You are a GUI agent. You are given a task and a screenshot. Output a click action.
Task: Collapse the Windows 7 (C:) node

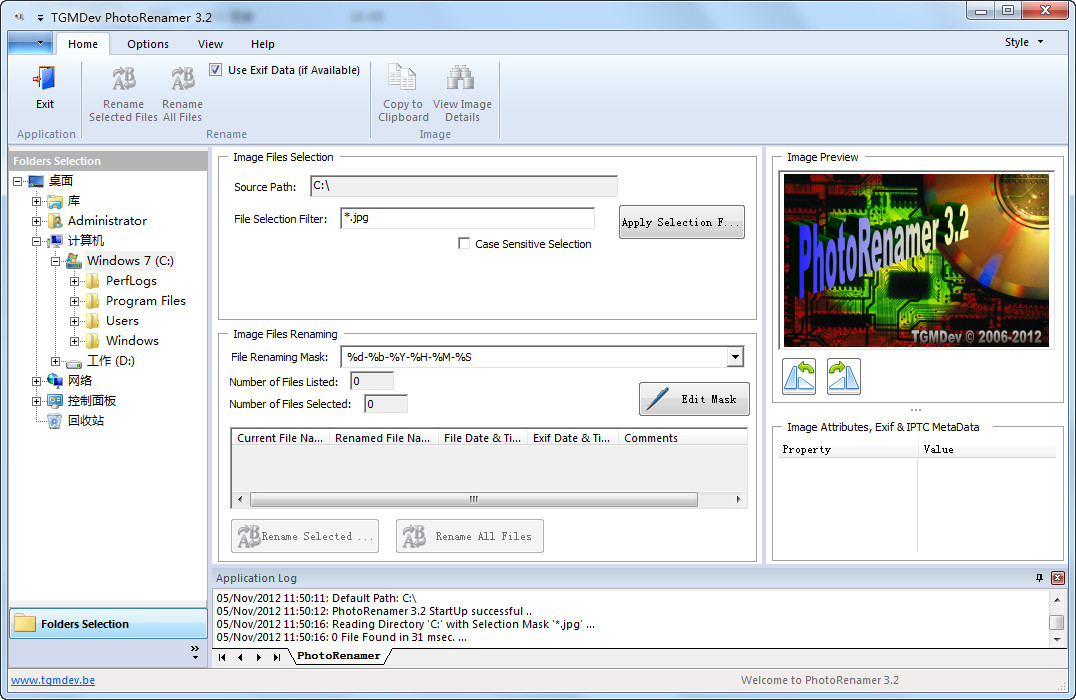click(56, 261)
